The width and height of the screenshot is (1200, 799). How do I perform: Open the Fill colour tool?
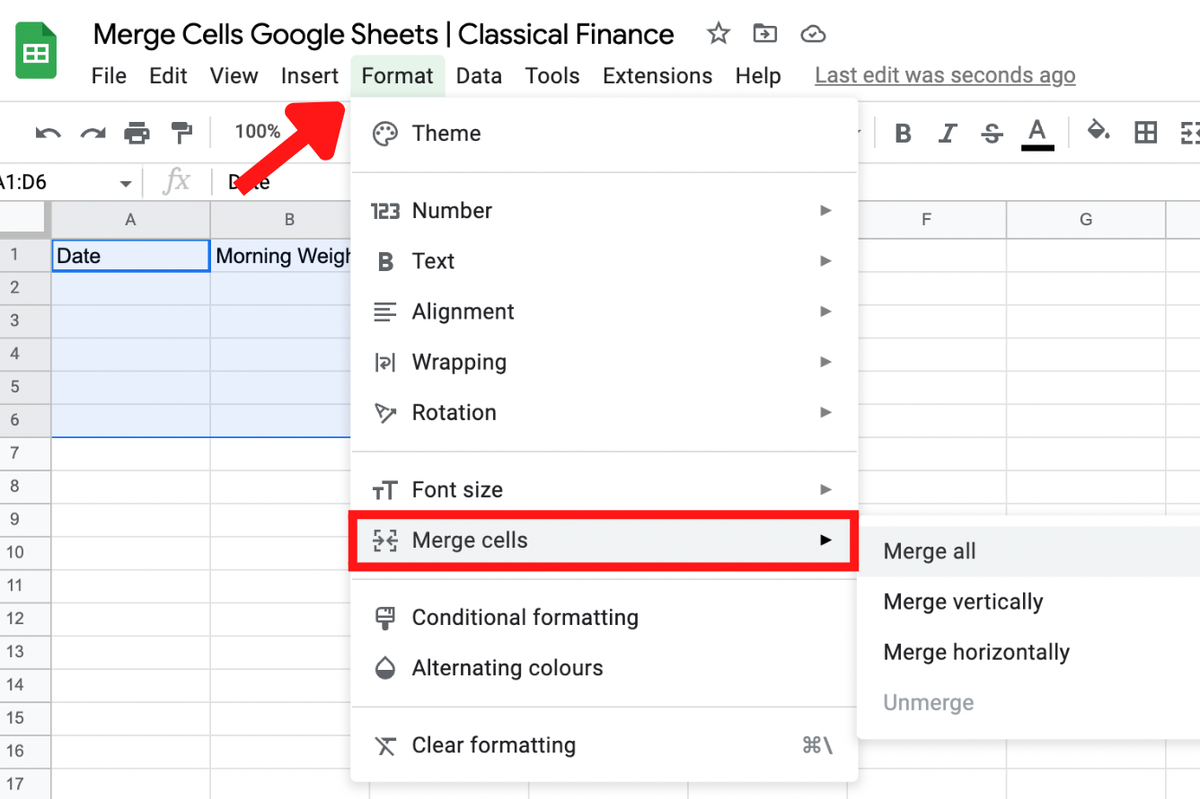(1098, 131)
